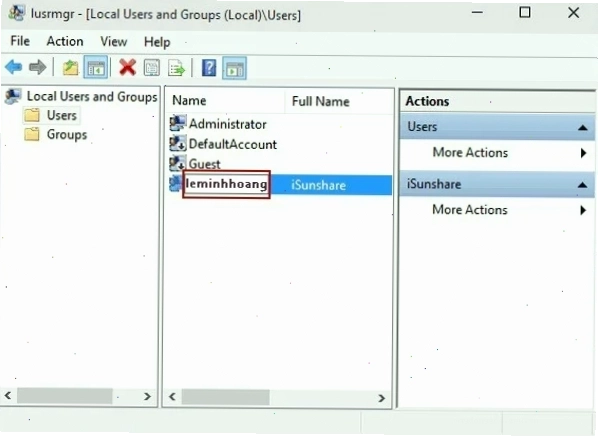
Task: Select the Groups tree node
Action: coord(67,135)
